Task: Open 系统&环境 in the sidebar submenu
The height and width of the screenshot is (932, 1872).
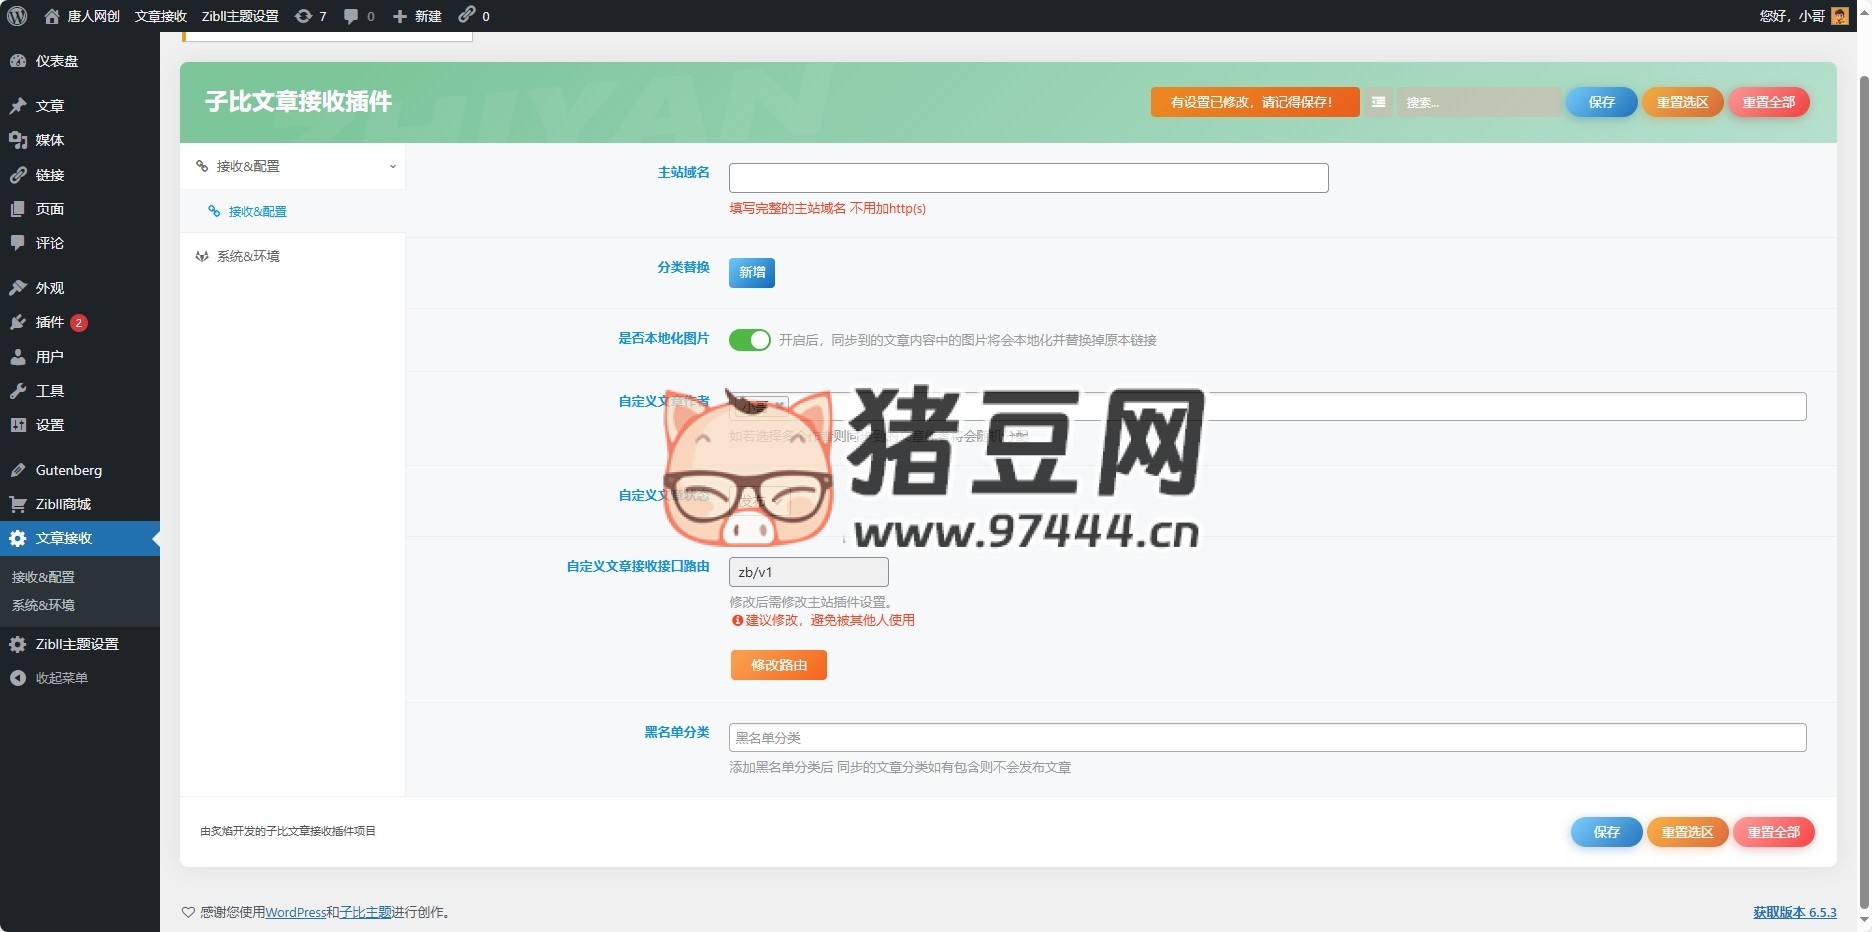Action: [43, 605]
